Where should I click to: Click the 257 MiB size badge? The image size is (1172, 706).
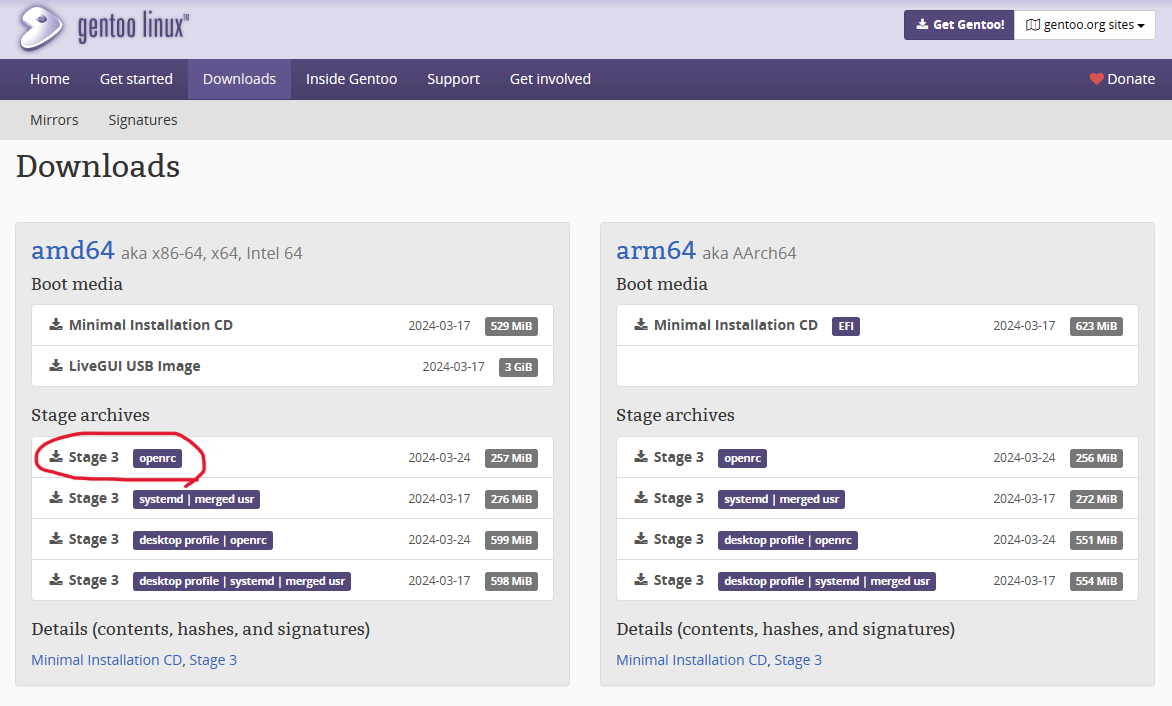tap(511, 458)
